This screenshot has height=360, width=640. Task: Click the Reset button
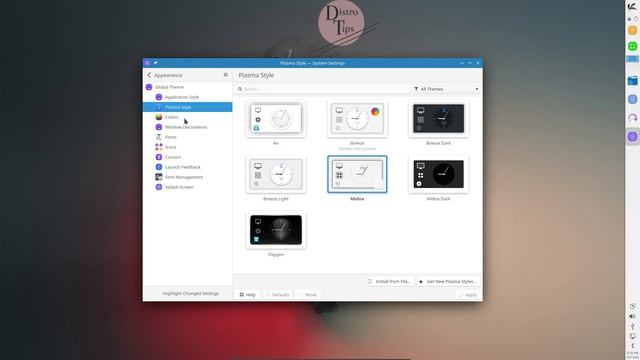click(x=308, y=294)
